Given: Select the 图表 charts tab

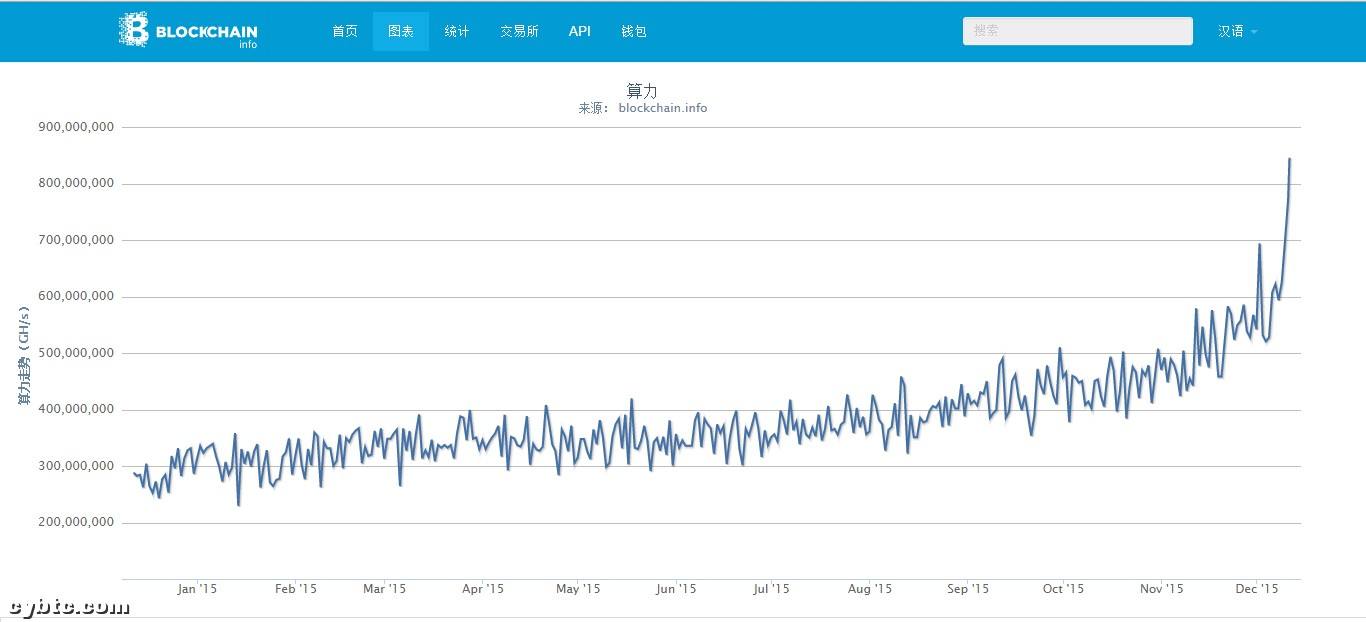Looking at the screenshot, I should click(x=401, y=31).
